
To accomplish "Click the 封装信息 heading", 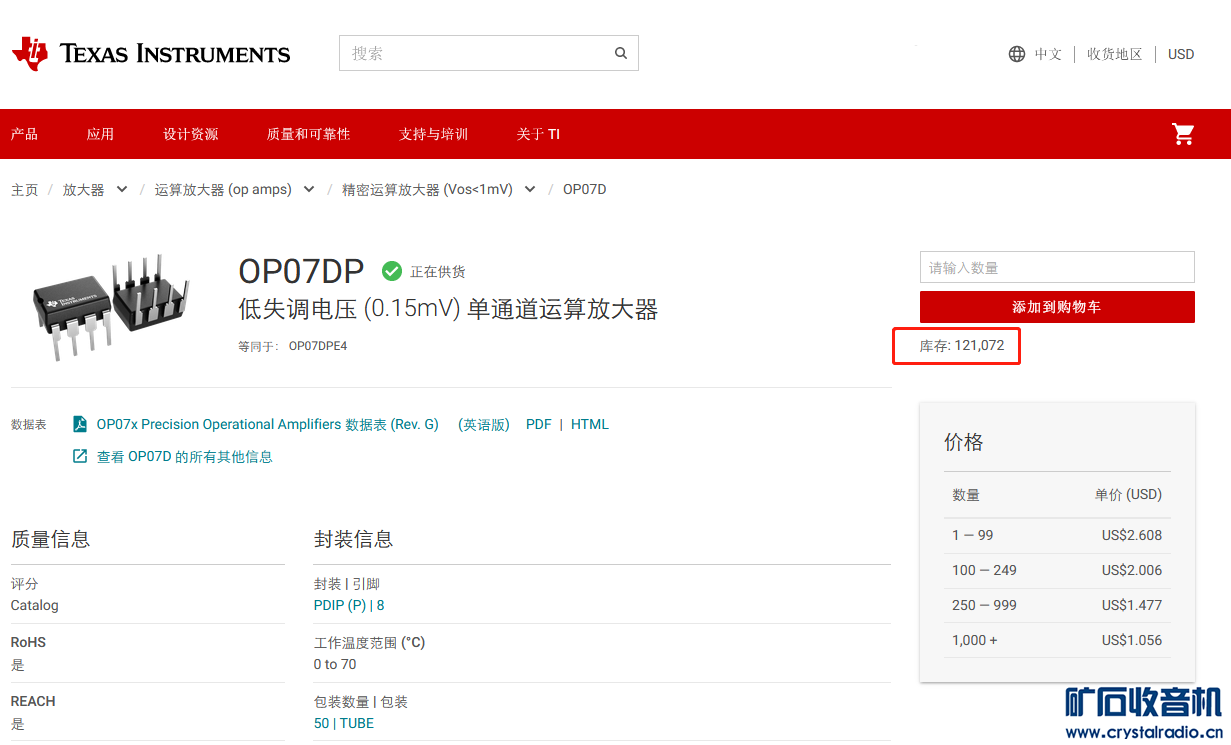I will point(353,539).
